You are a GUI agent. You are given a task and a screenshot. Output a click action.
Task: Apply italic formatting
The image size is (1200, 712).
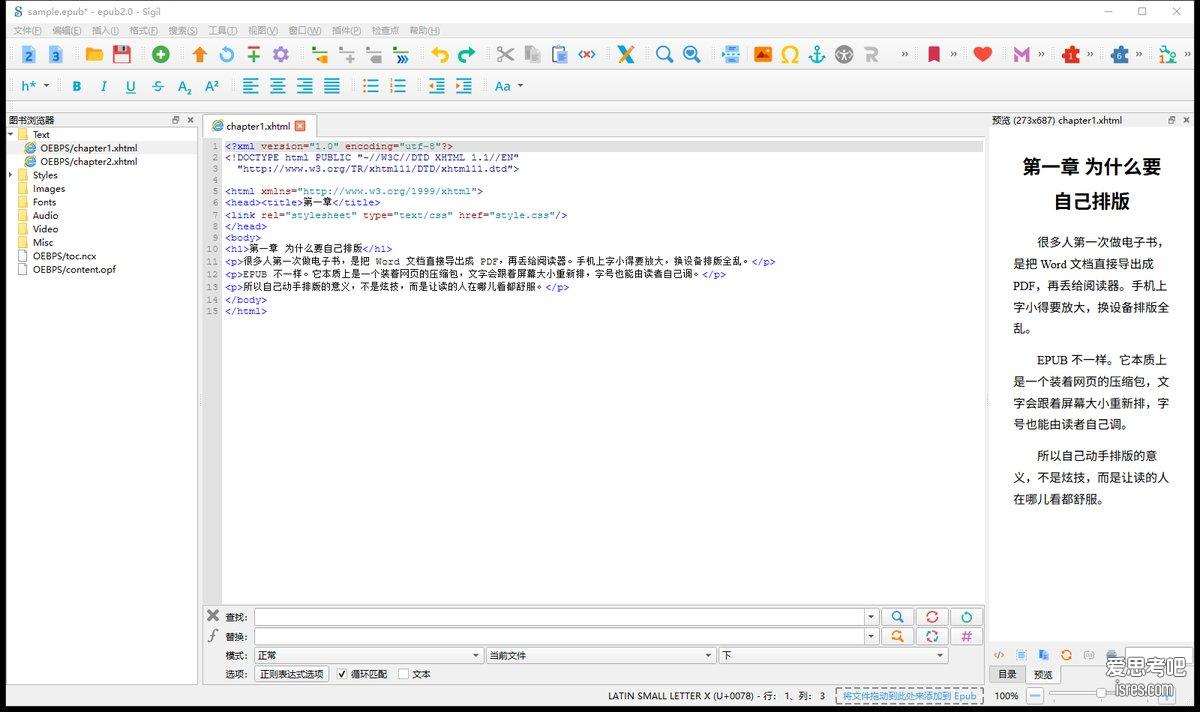click(x=103, y=87)
